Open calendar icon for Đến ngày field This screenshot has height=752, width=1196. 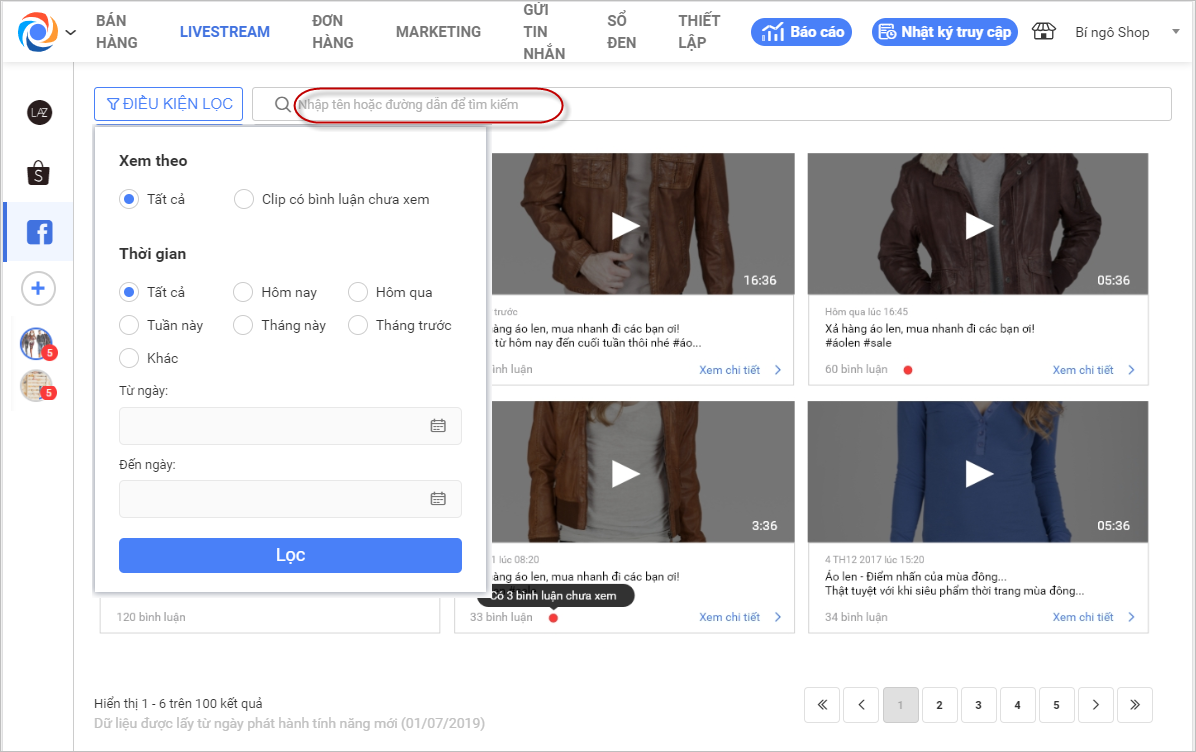438,499
